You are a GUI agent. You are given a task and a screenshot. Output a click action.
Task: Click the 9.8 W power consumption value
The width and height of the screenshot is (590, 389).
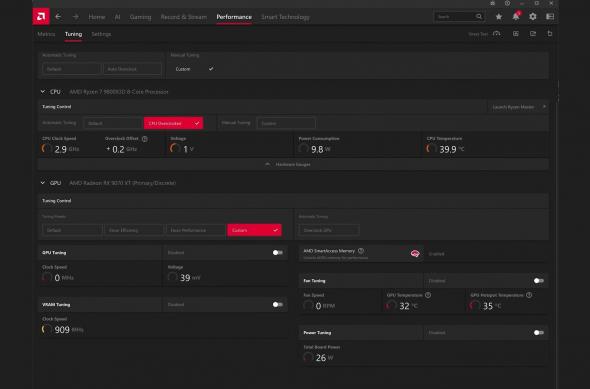[x=321, y=149]
